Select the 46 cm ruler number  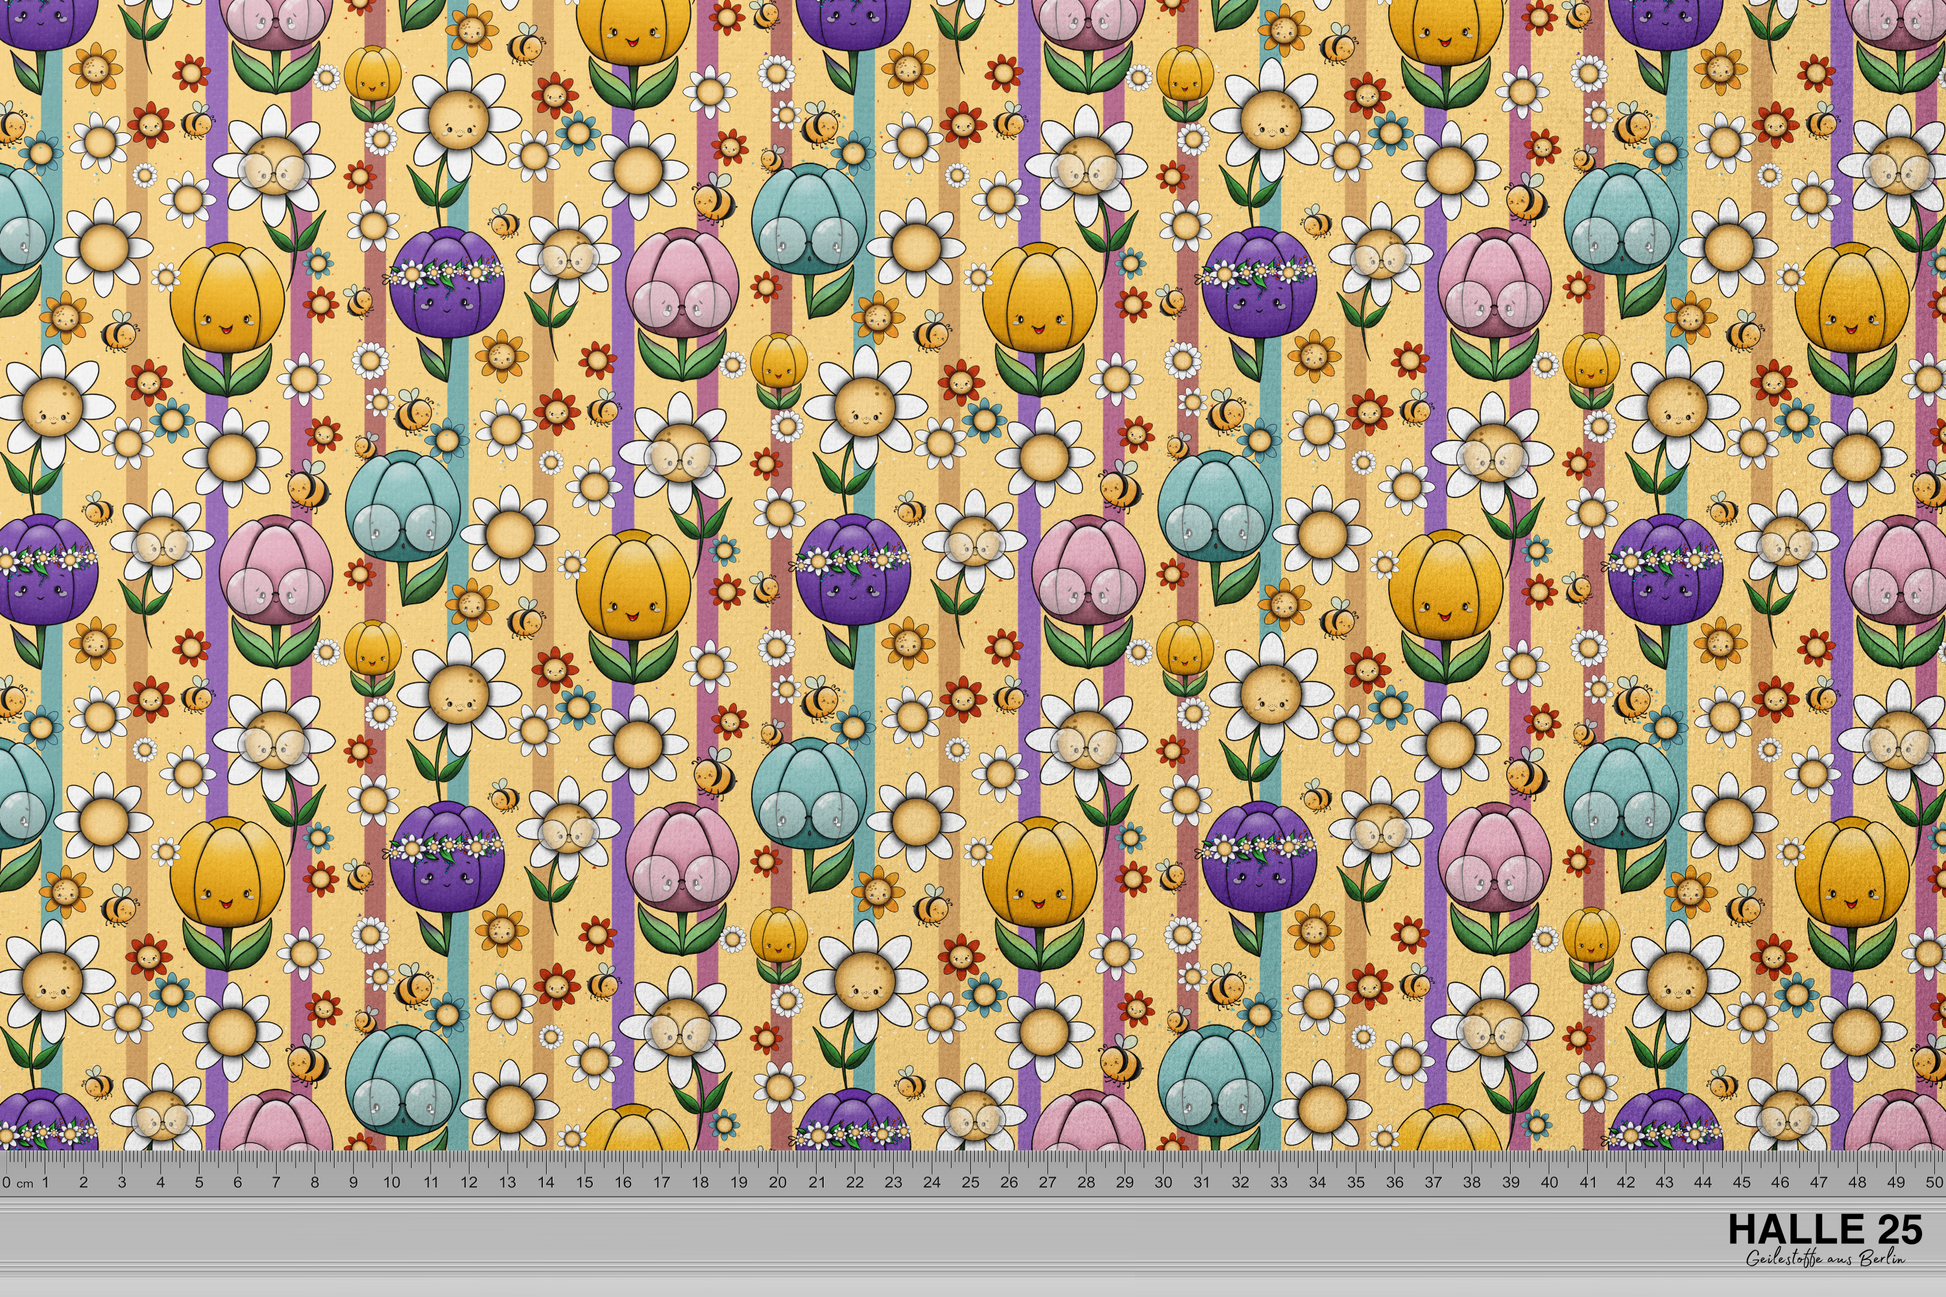[1781, 1183]
